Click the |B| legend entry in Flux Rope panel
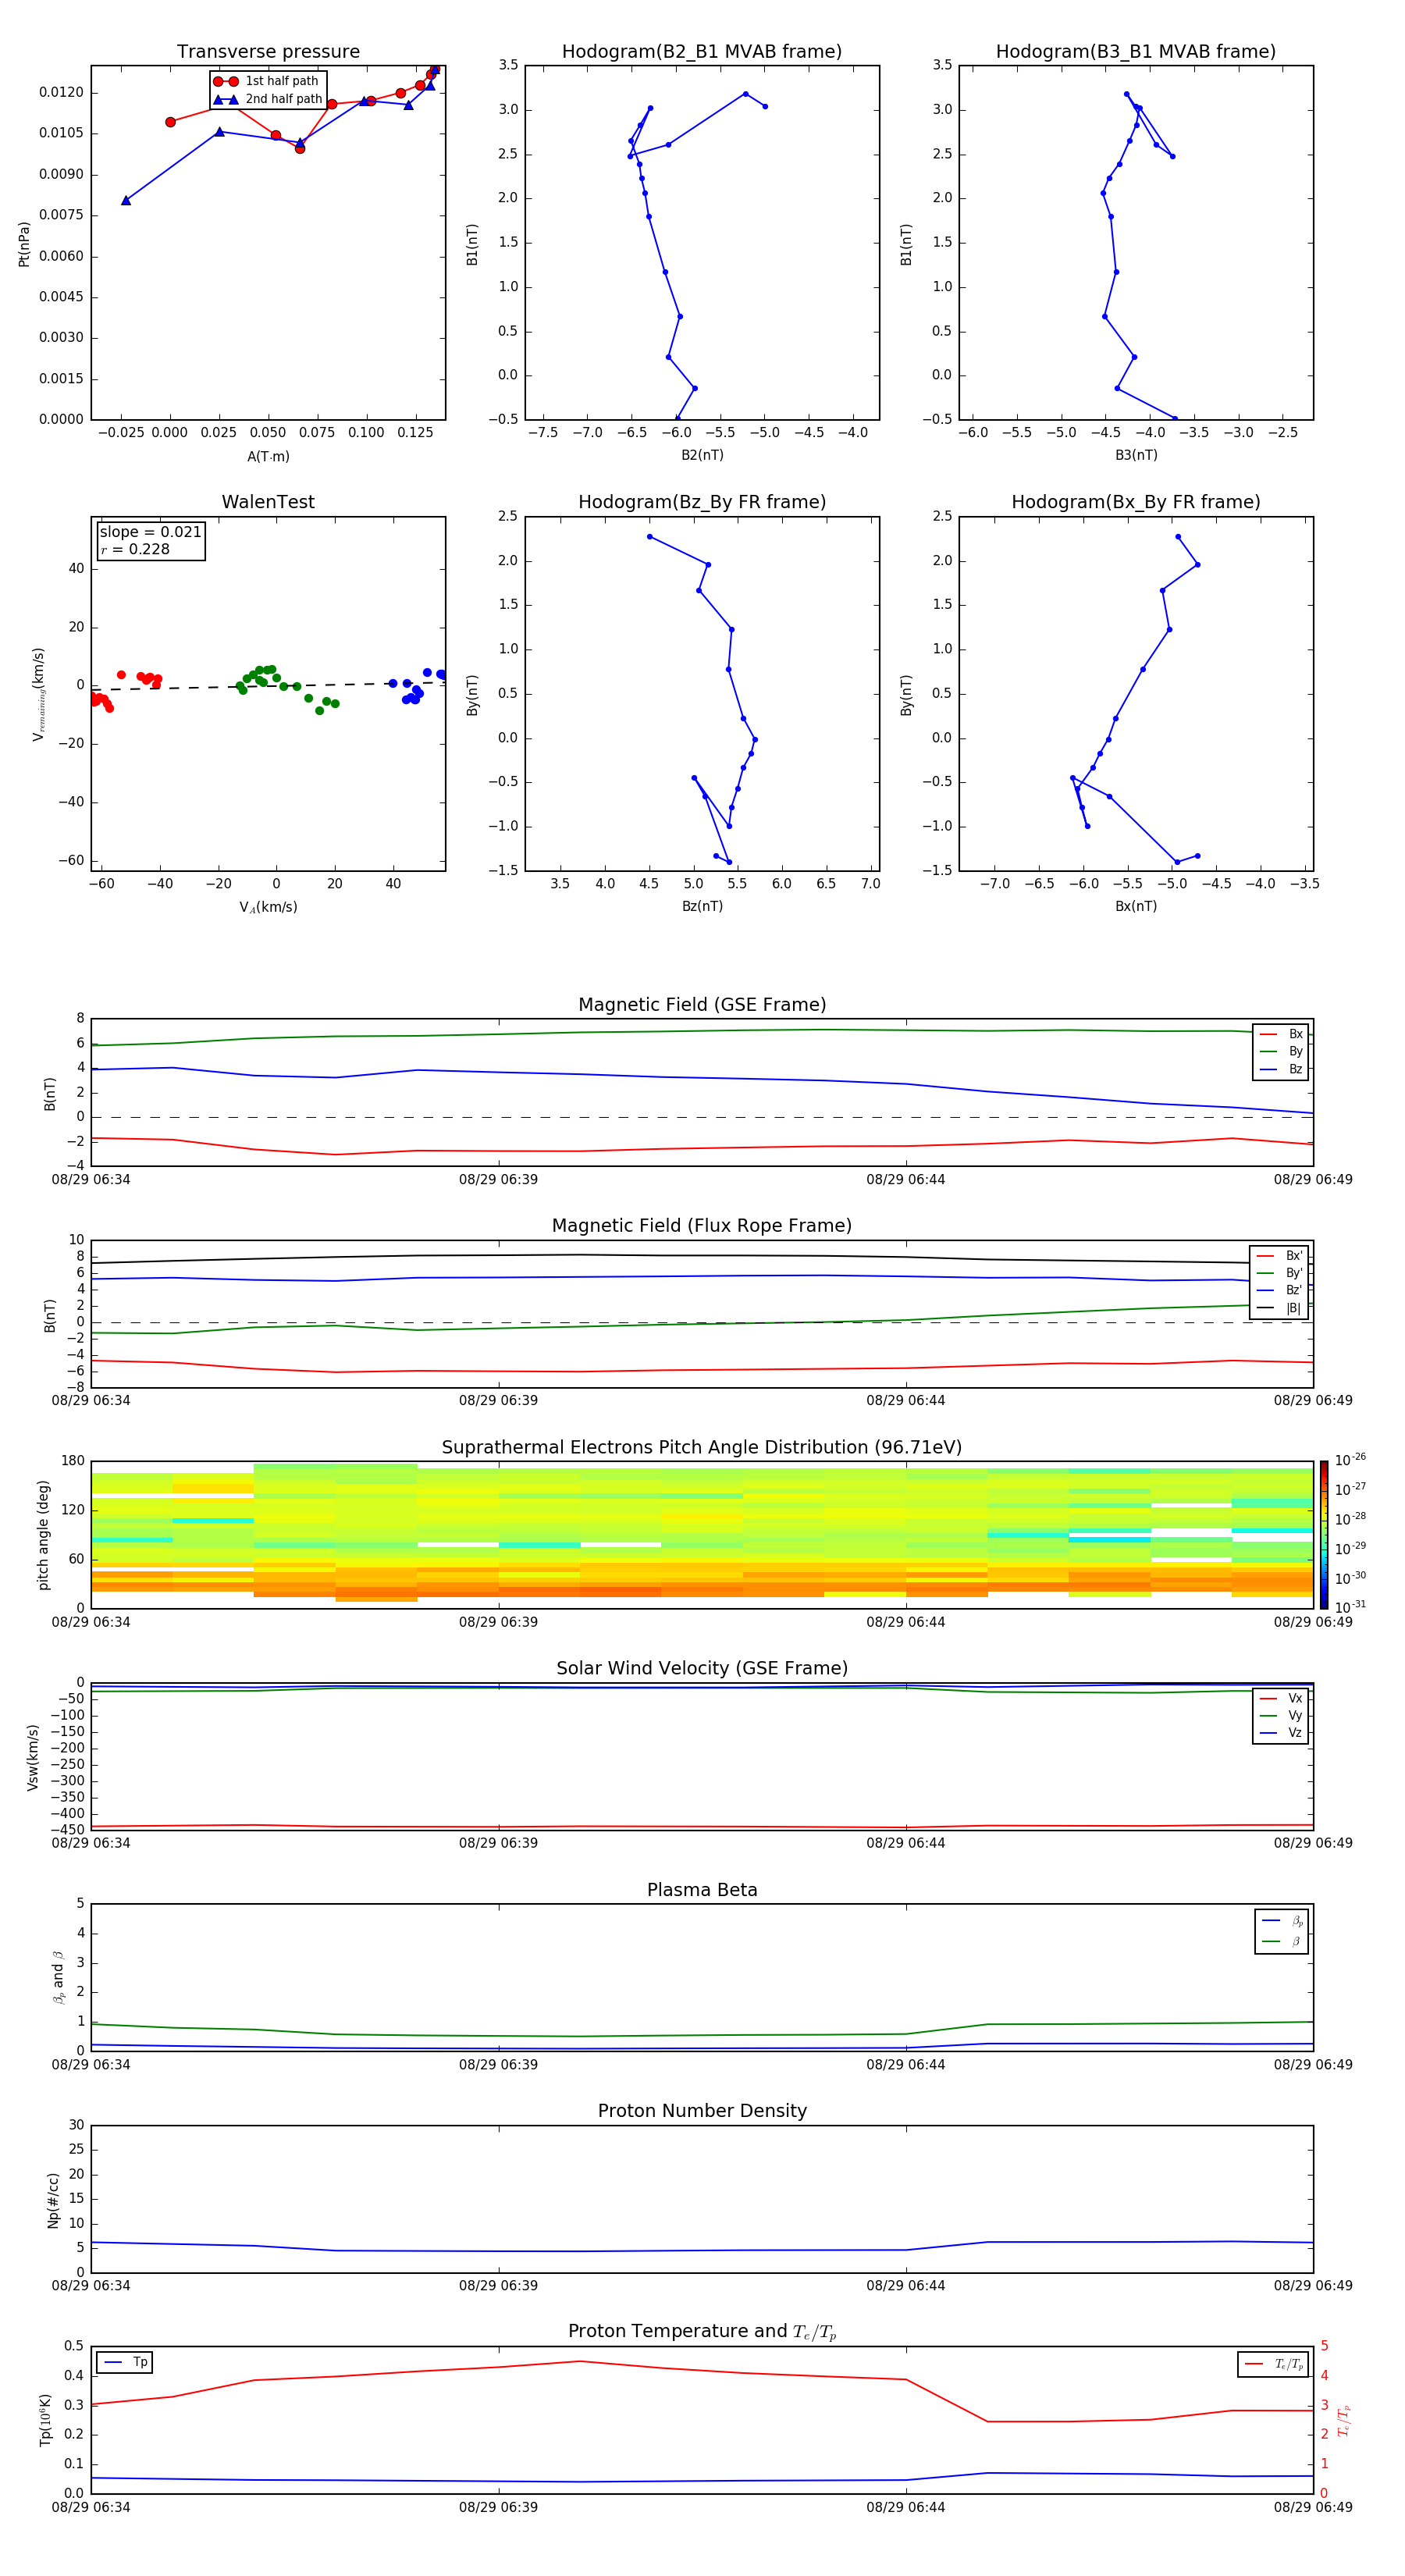The image size is (1405, 2576). (x=1280, y=1308)
